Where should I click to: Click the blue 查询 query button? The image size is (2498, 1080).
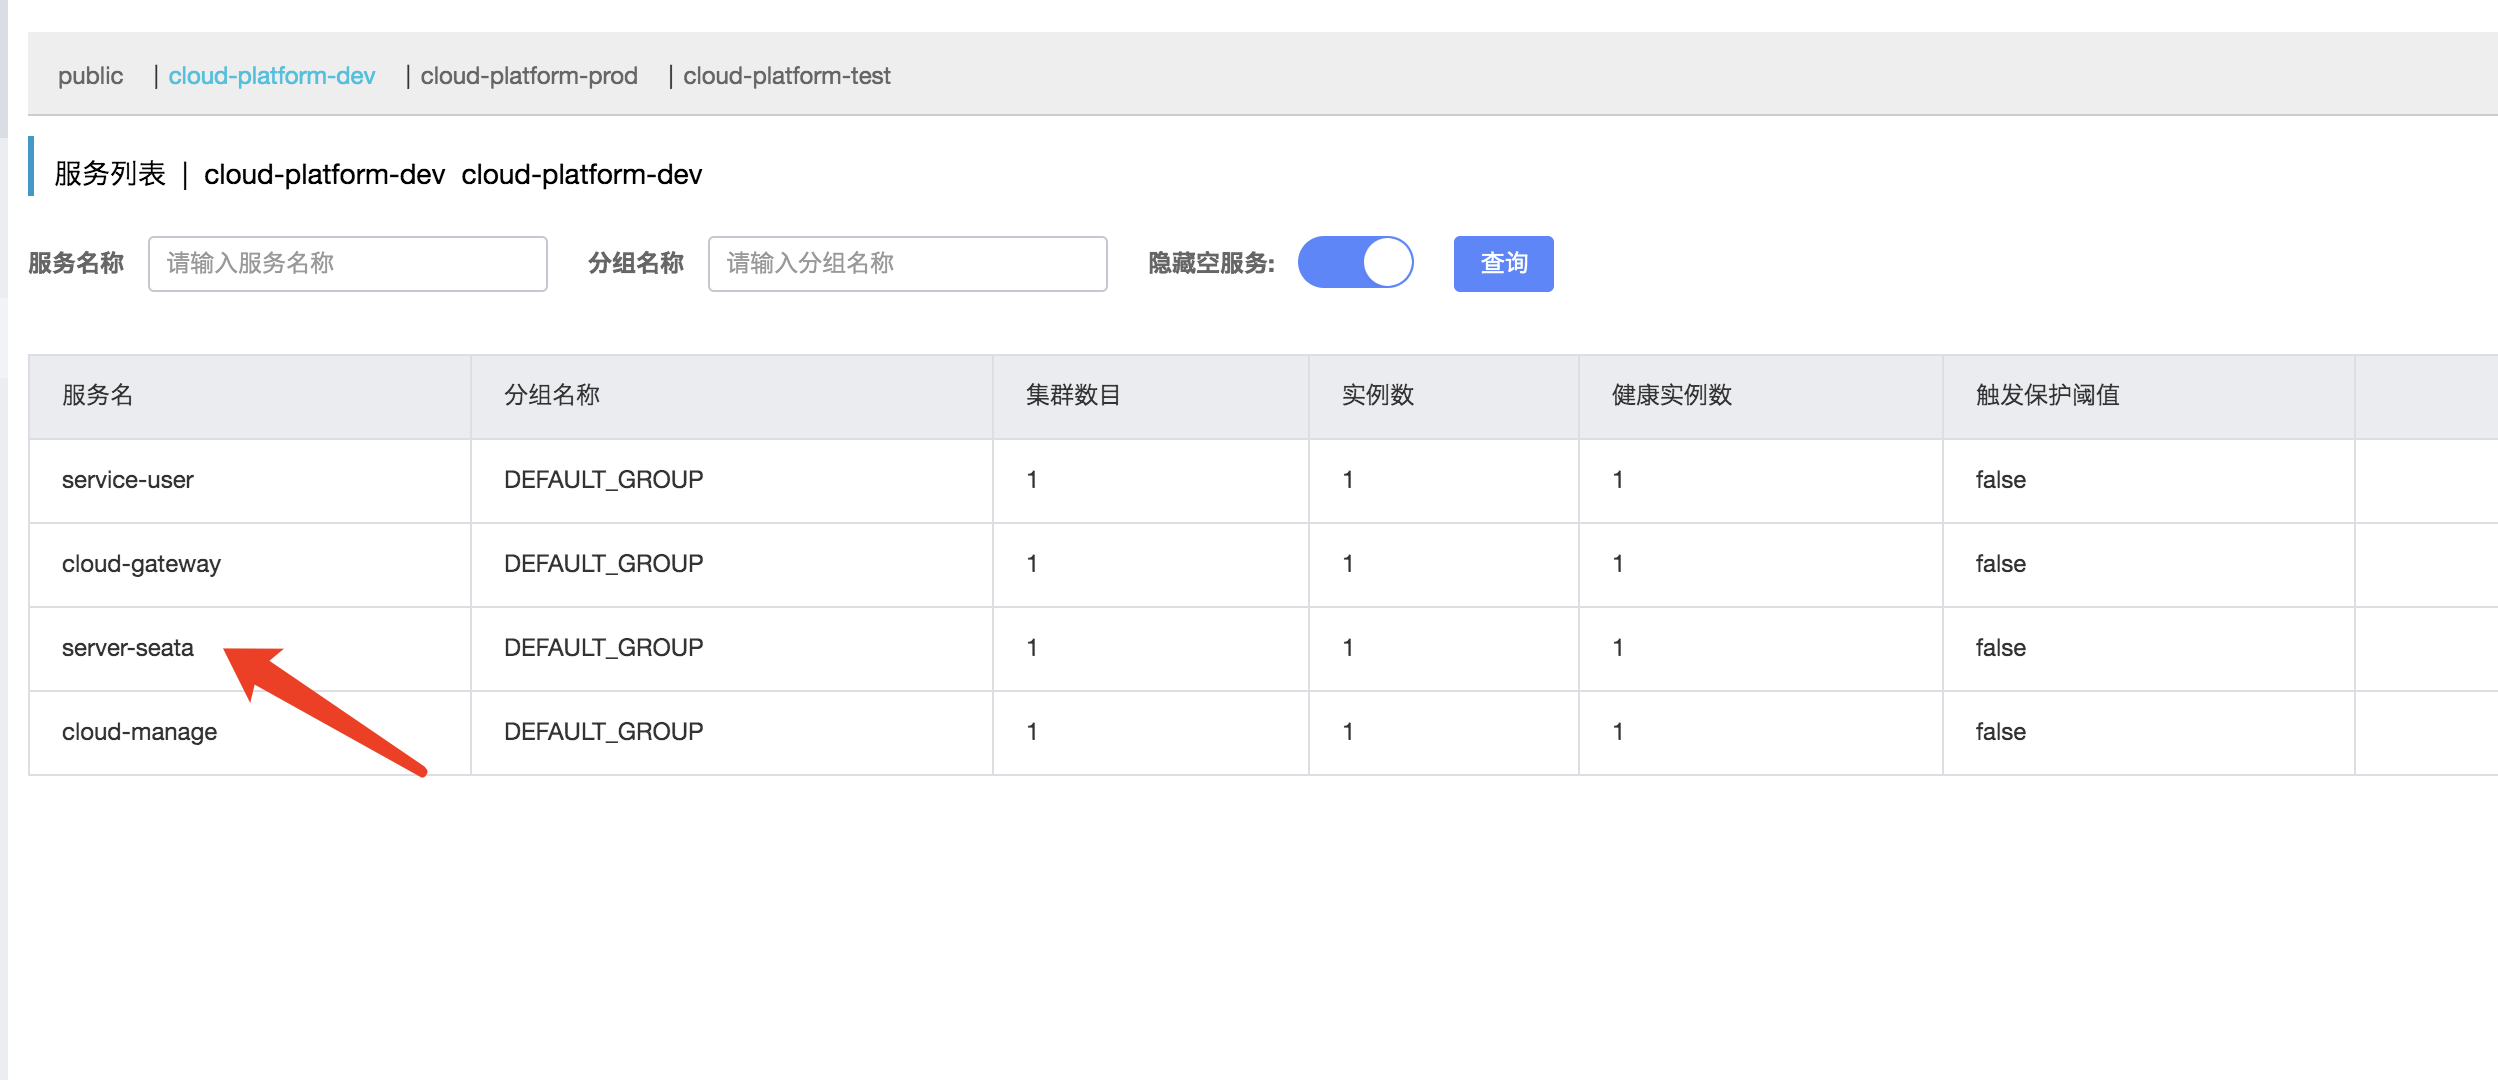(x=1502, y=263)
